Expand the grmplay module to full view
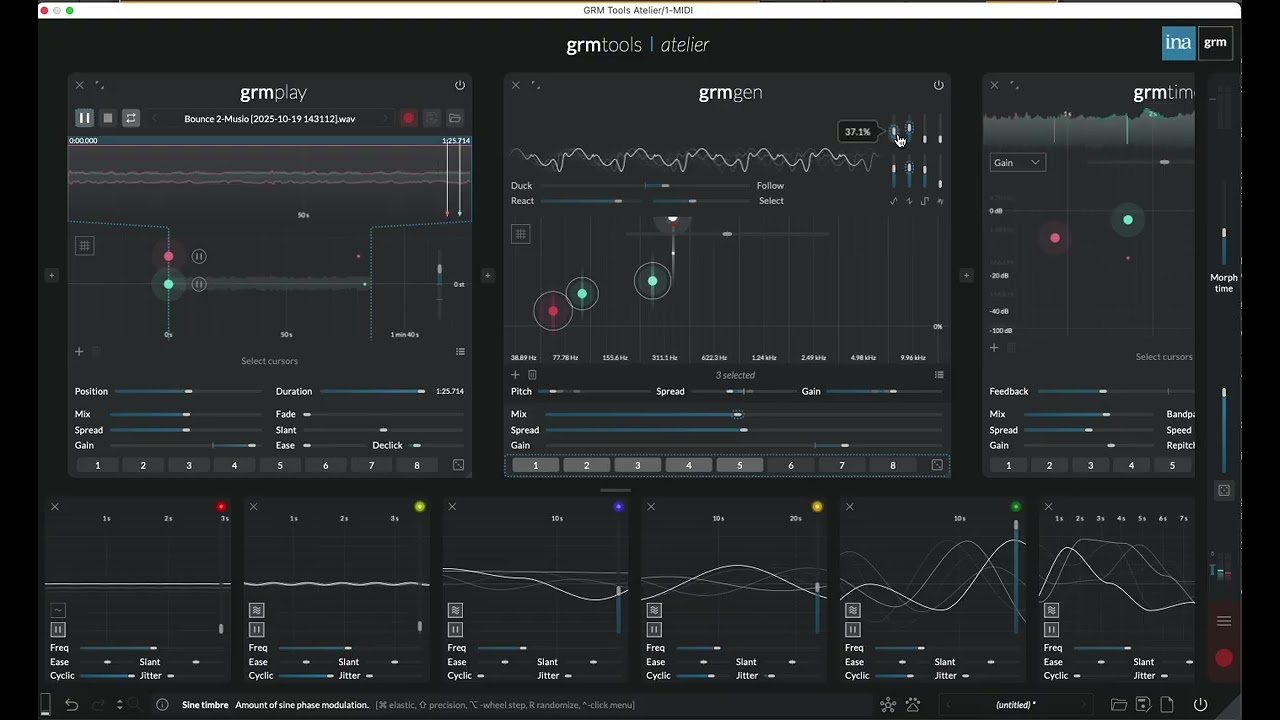 click(x=99, y=85)
